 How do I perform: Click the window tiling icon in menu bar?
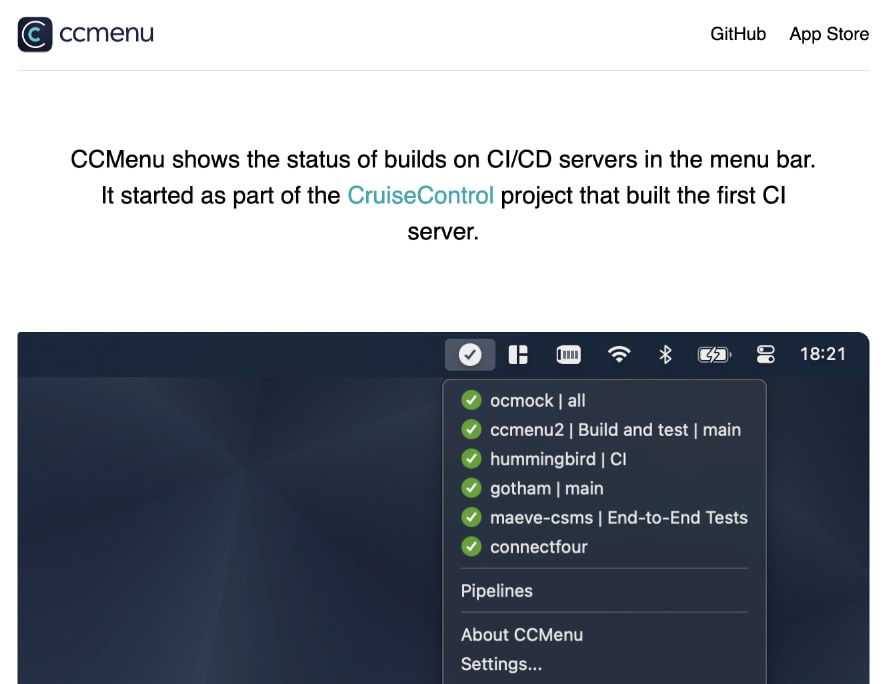pos(518,354)
